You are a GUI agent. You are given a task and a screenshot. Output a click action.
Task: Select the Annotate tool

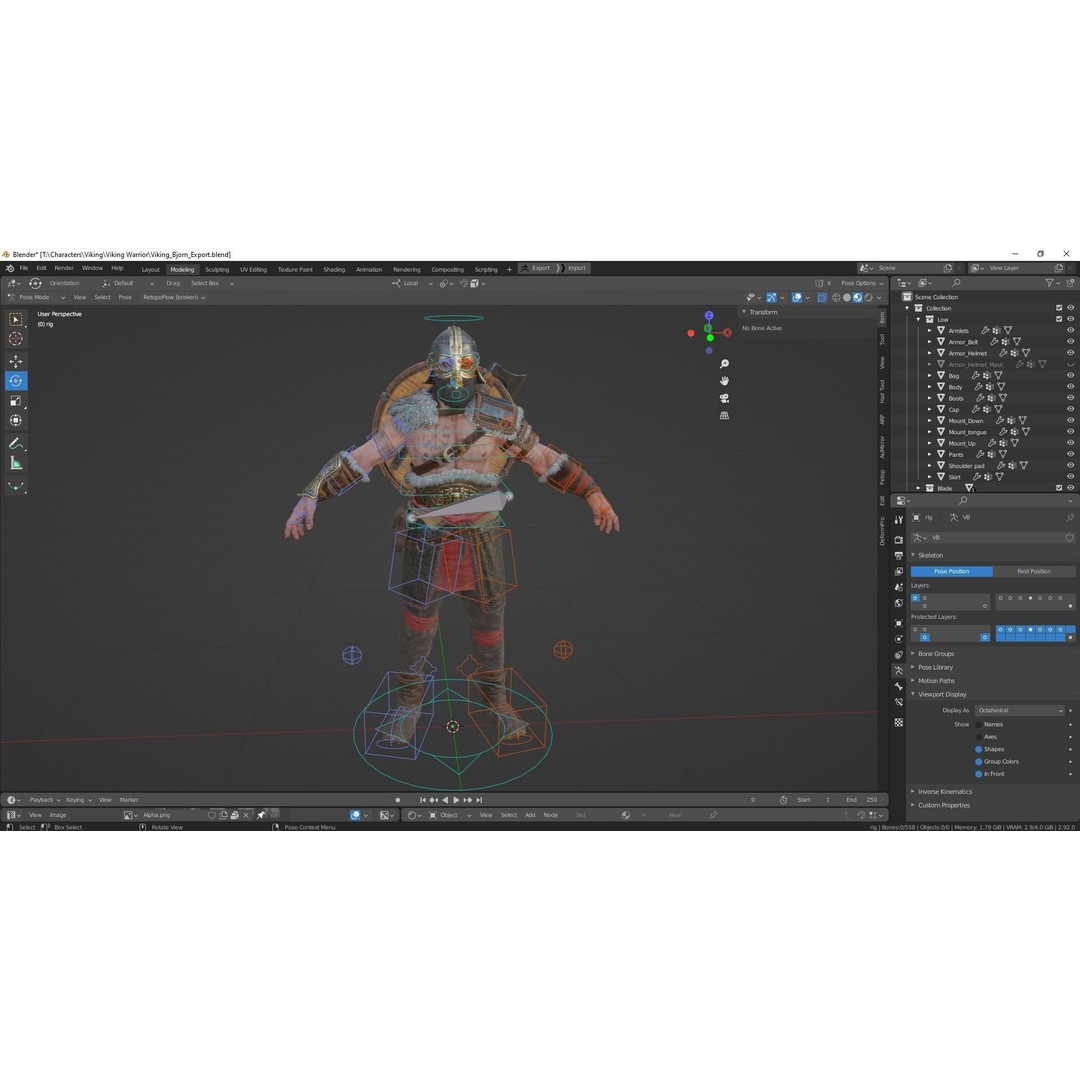pos(16,444)
